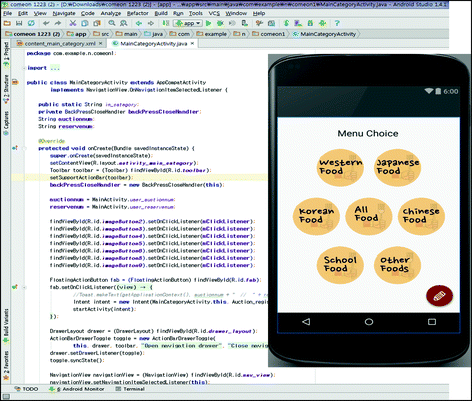Click the Replace magnifier icon

(124, 23)
